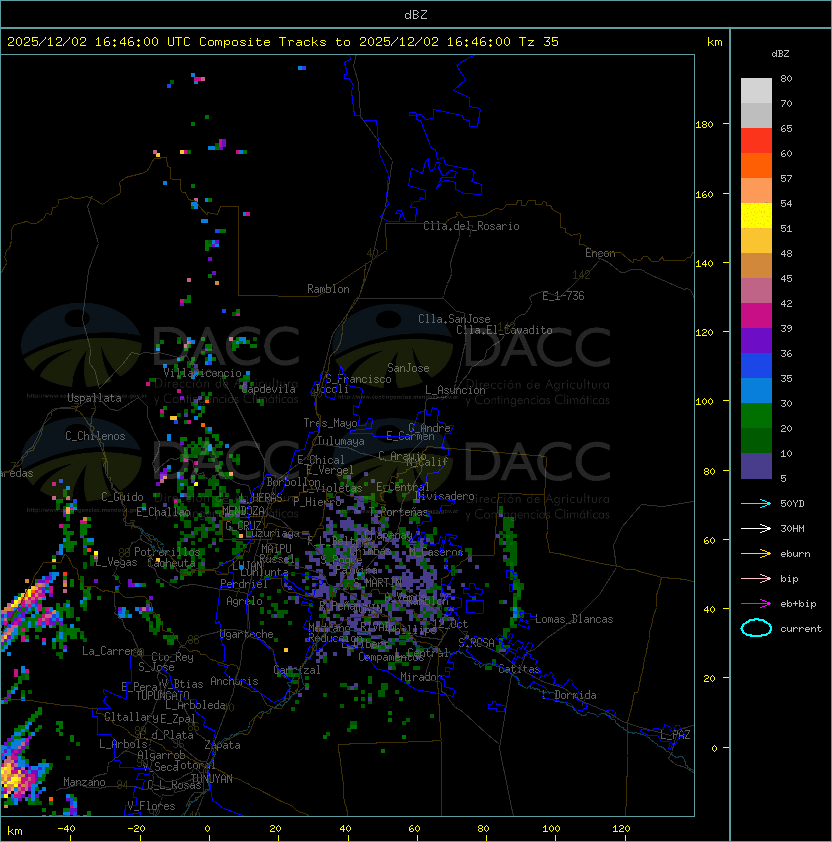Click the 'Mirador' map label
The image size is (832, 842).
(x=422, y=677)
